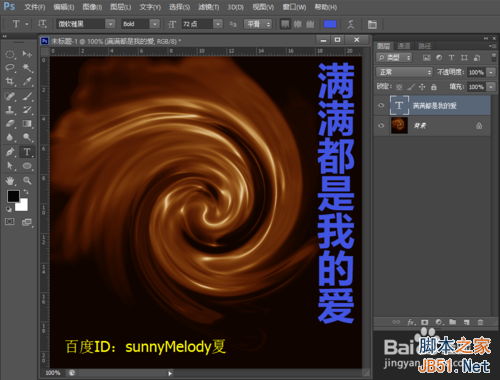This screenshot has width=500, height=380.
Task: Select the History Brush tool
Action: pos(27,110)
